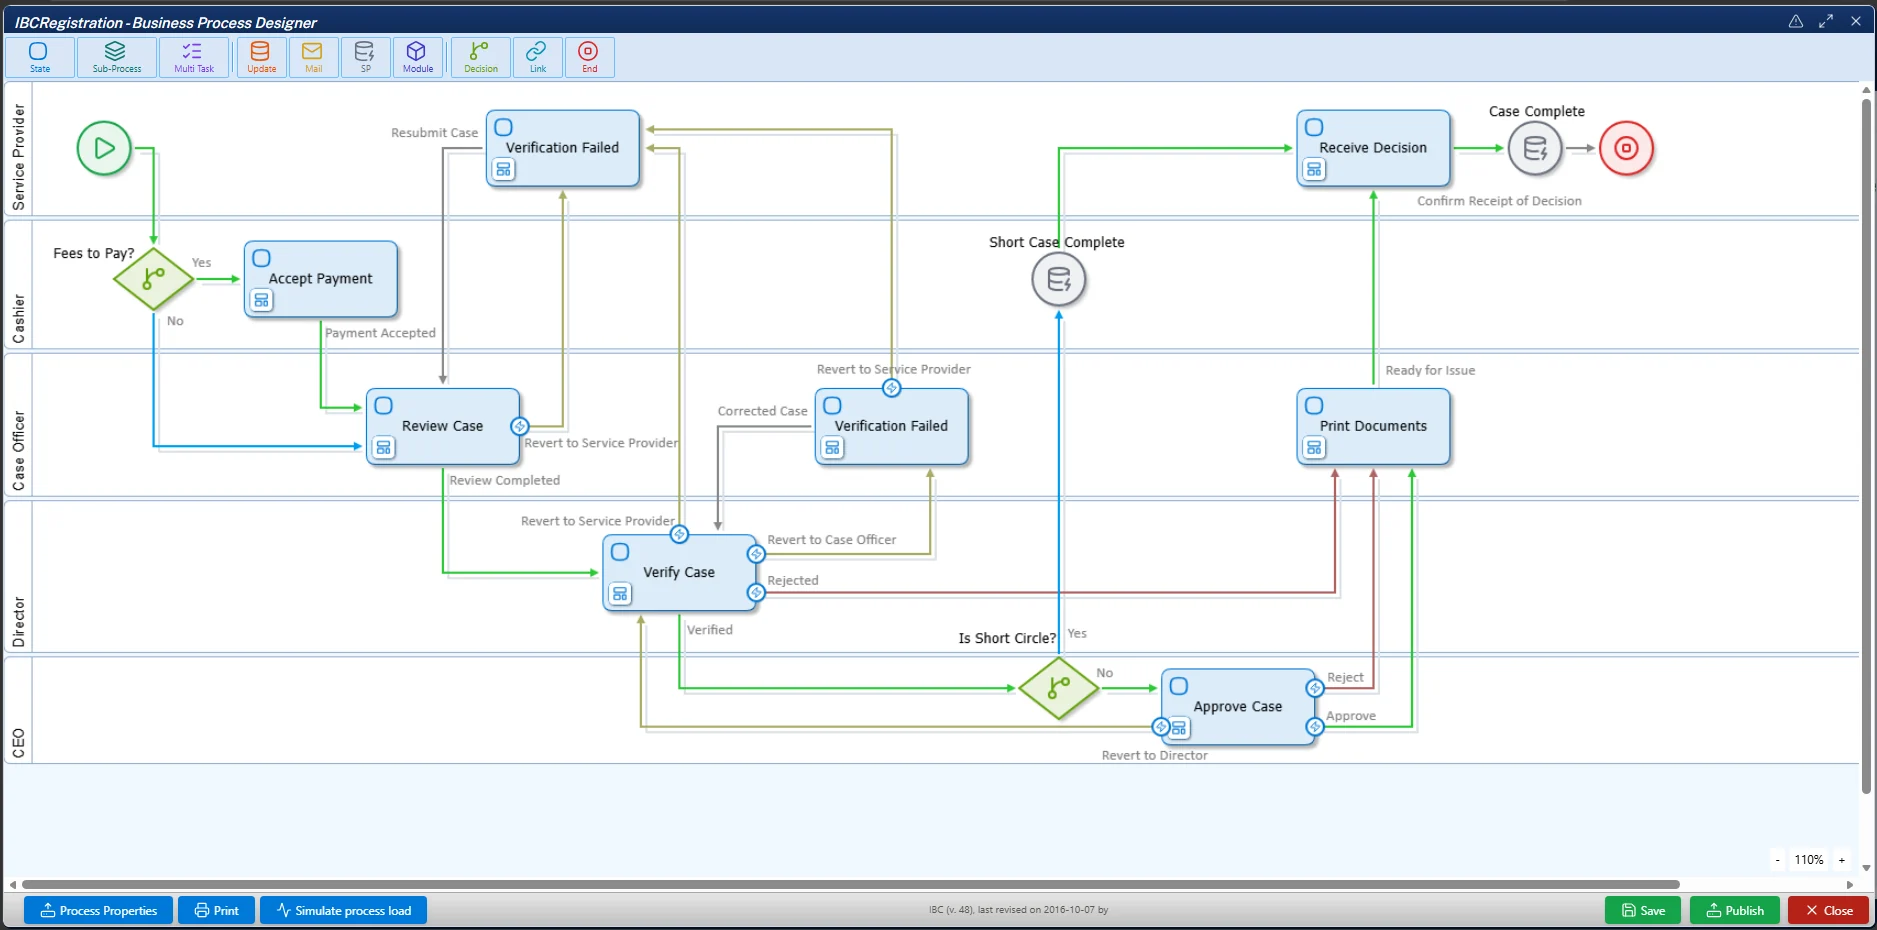Expand the designer window to fullscreen
Screen dimensions: 1877x930
1826,21
